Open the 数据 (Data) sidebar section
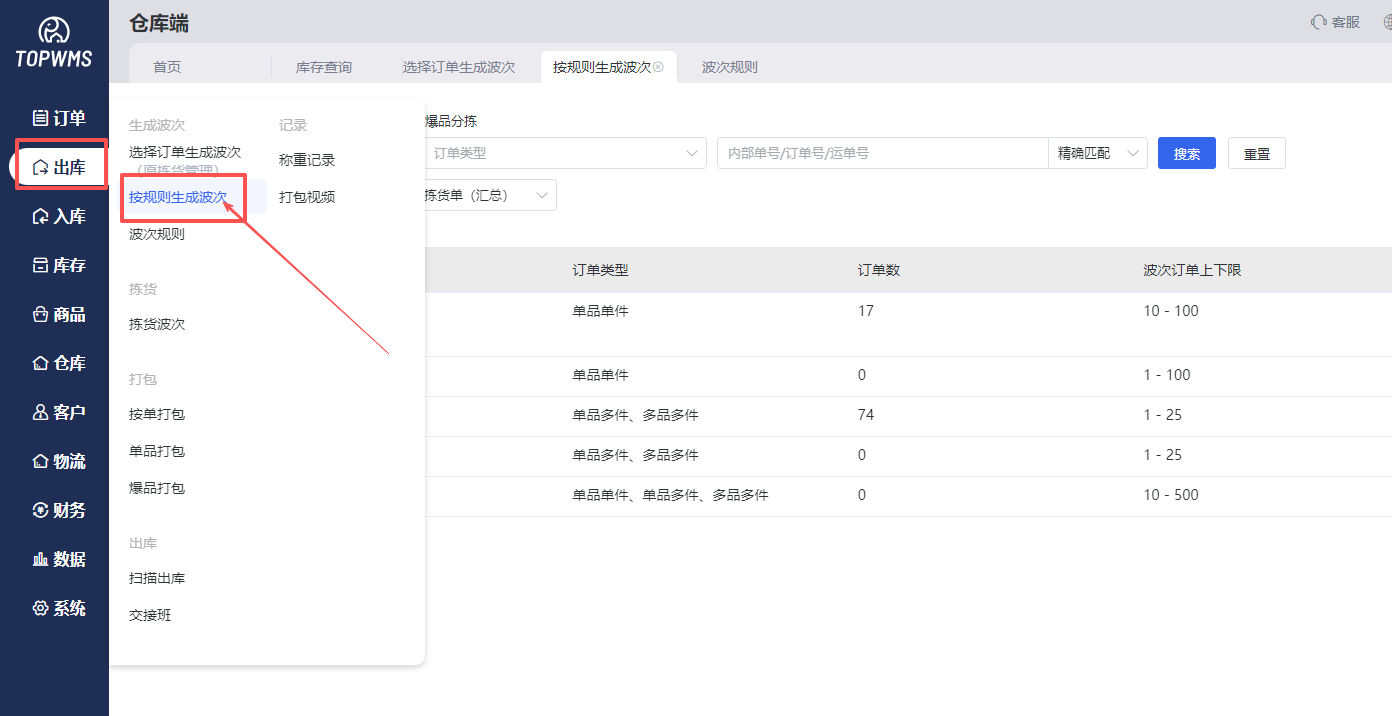The width and height of the screenshot is (1392, 716). 58,559
